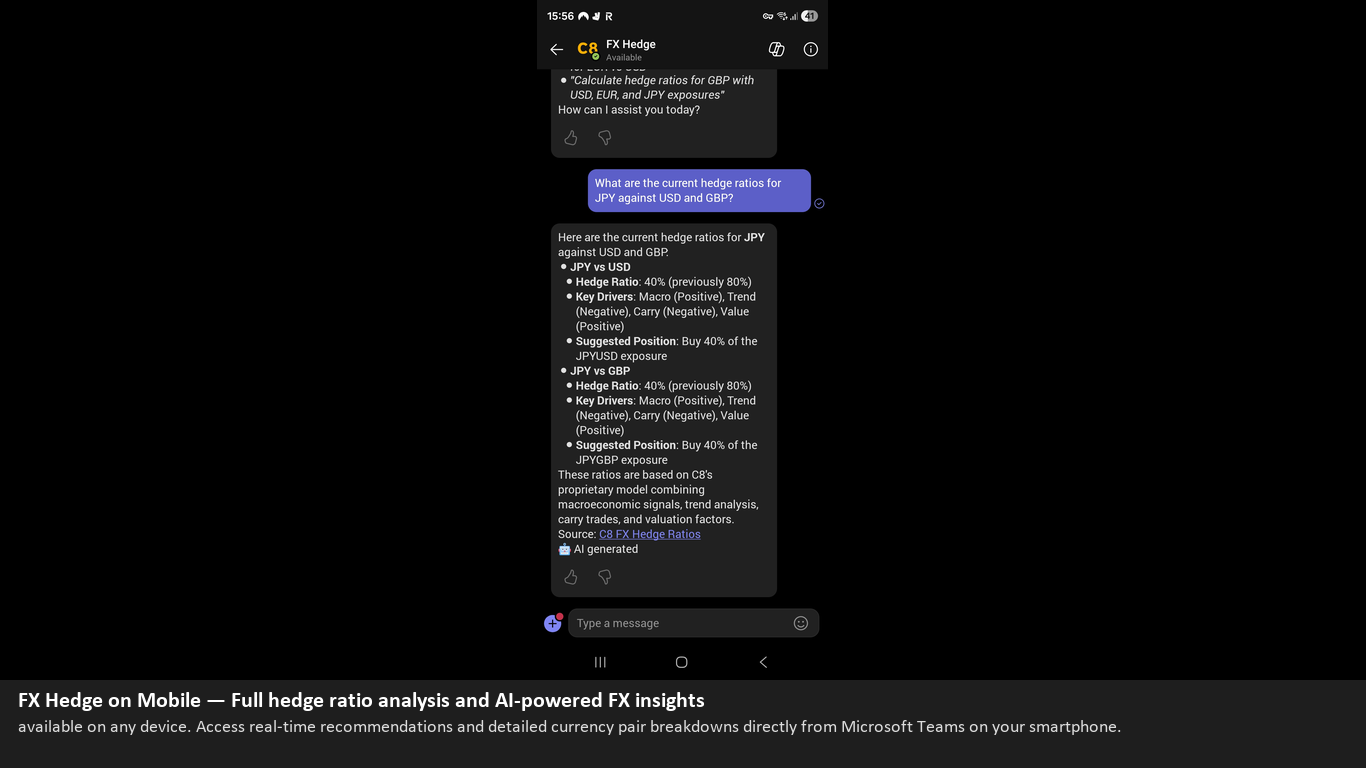
Task: Show Android recent apps
Action: tap(600, 662)
